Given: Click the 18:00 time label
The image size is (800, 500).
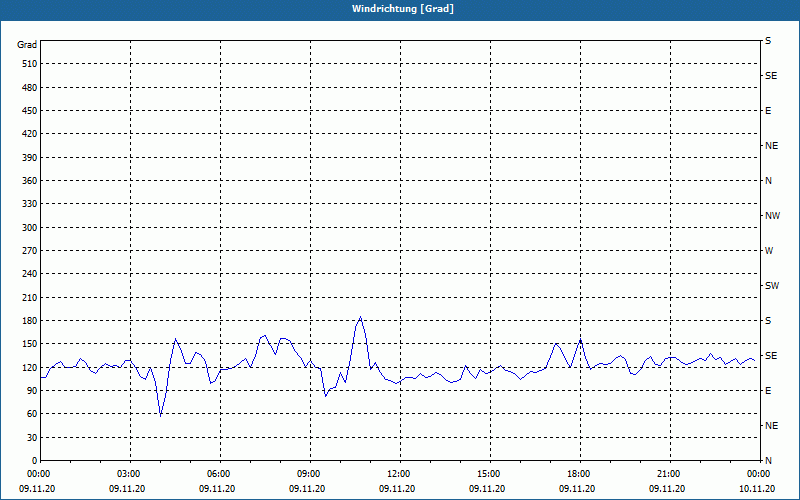Looking at the screenshot, I should 577,474.
